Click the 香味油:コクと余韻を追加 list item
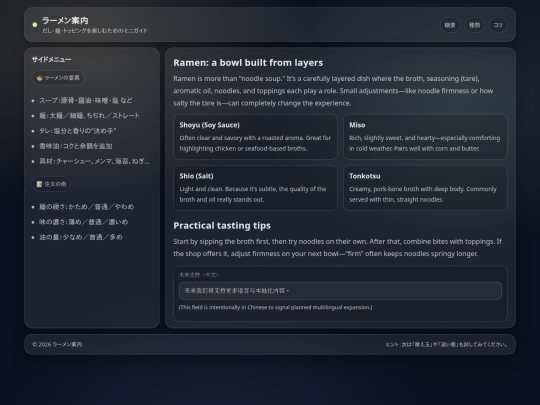The image size is (540, 405). (76, 146)
